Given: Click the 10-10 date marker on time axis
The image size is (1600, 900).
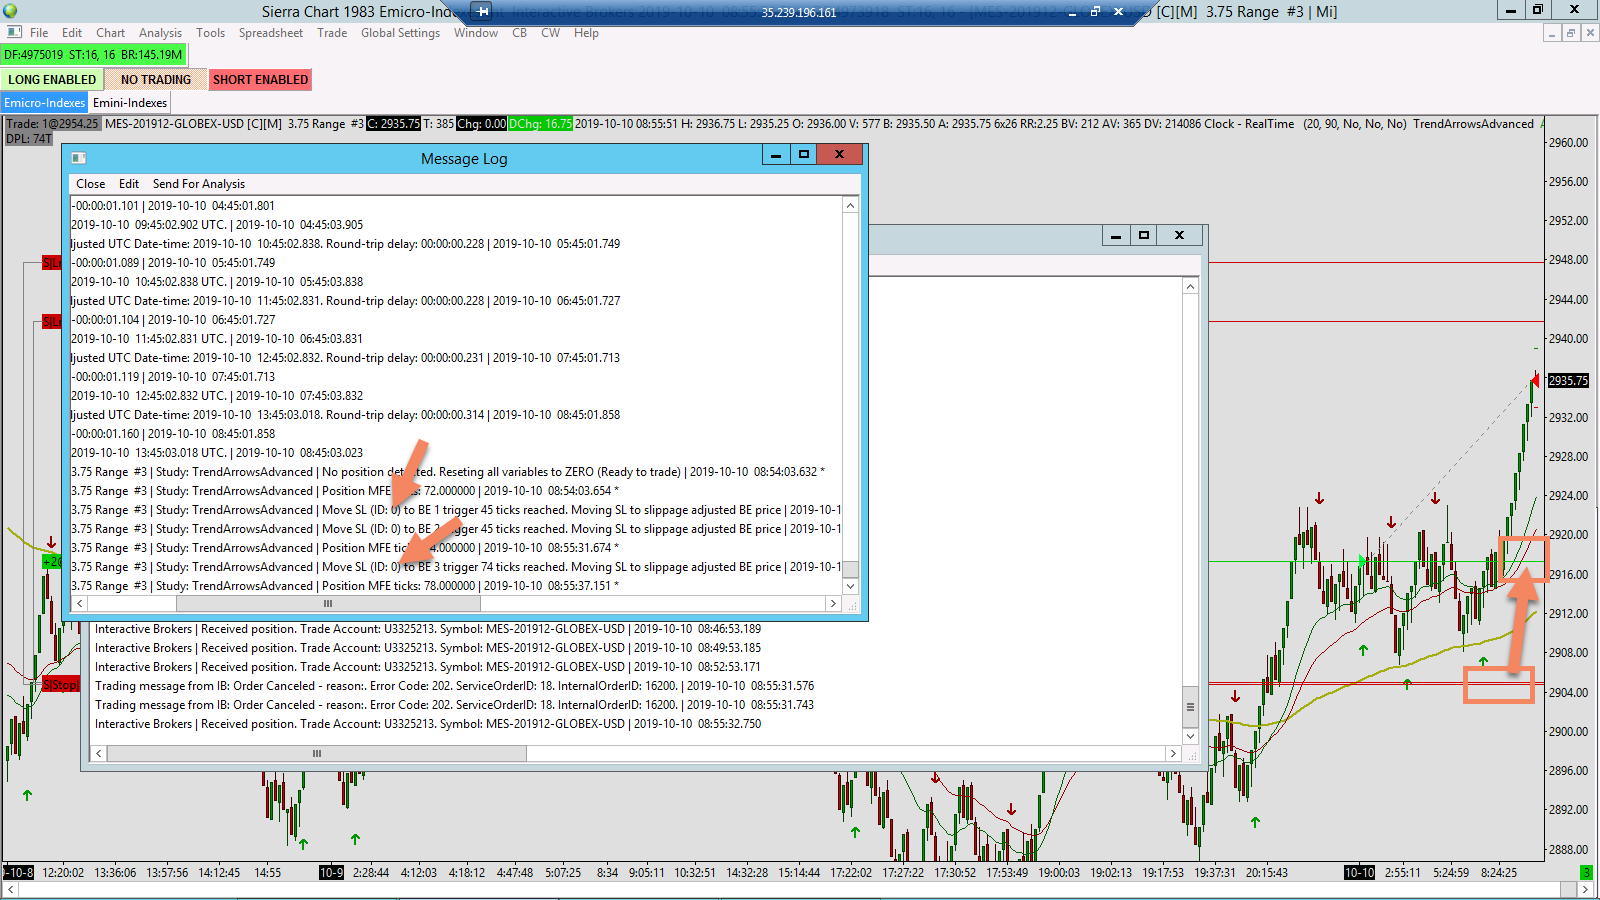Looking at the screenshot, I should (x=1359, y=873).
